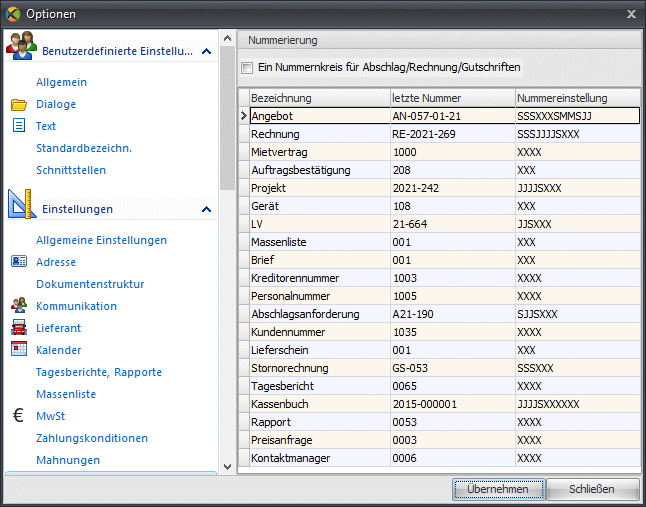This screenshot has height=507, width=646.
Task: Close the Optionen dialog window
Action: pos(631,14)
